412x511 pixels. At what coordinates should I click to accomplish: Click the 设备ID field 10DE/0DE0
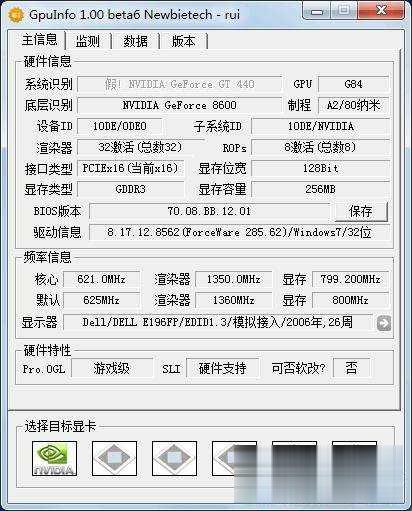tap(120, 126)
